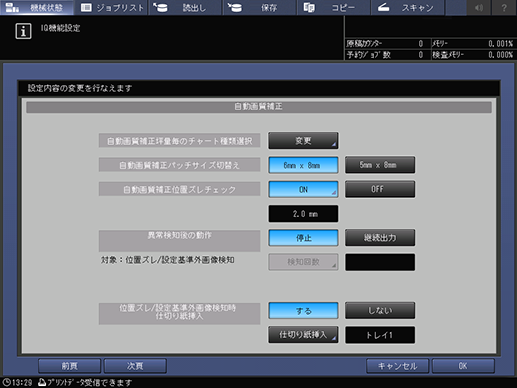Switch to the コピー tab
The width and height of the screenshot is (517, 388).
click(x=334, y=7)
